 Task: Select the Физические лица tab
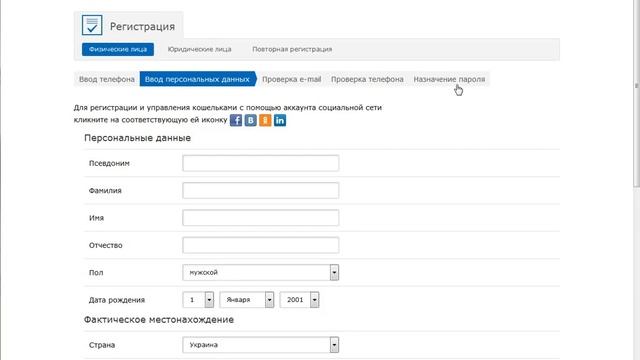tap(118, 49)
